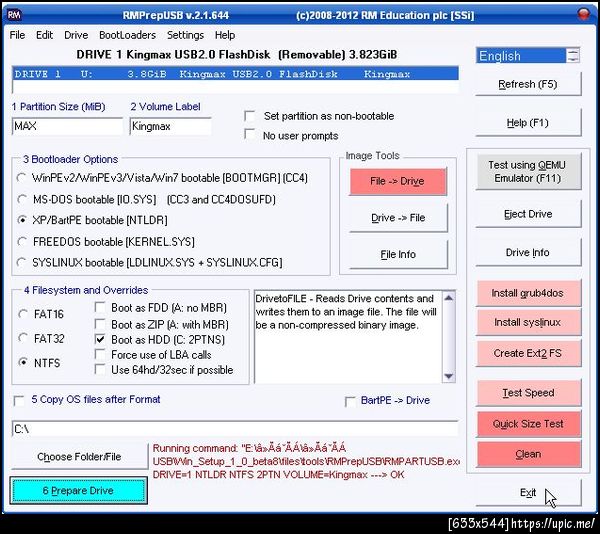Click the Test Speed button
This screenshot has height=534, width=600.
tap(528, 393)
